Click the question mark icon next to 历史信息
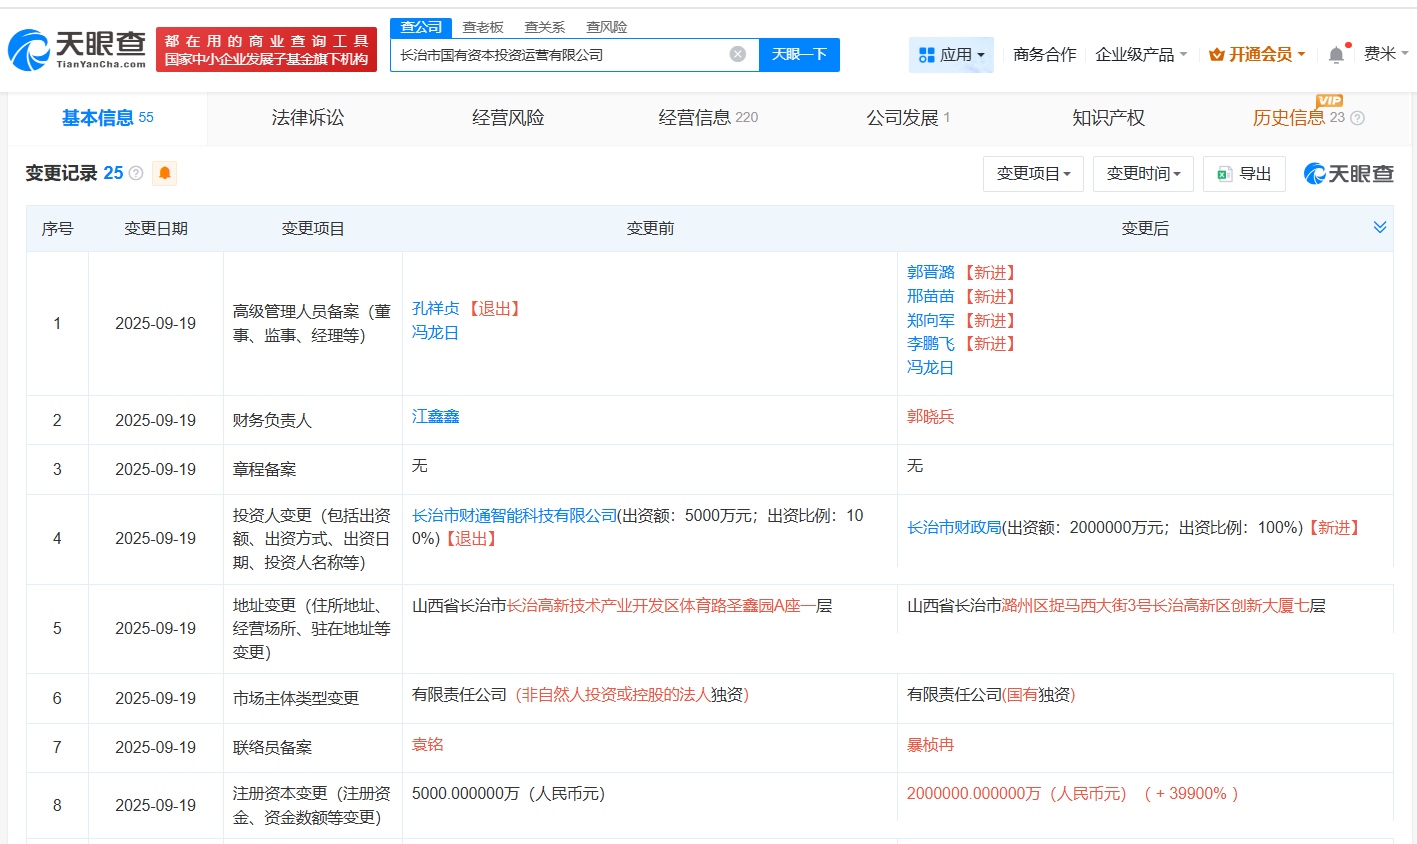This screenshot has width=1417, height=844. pyautogui.click(x=1356, y=118)
